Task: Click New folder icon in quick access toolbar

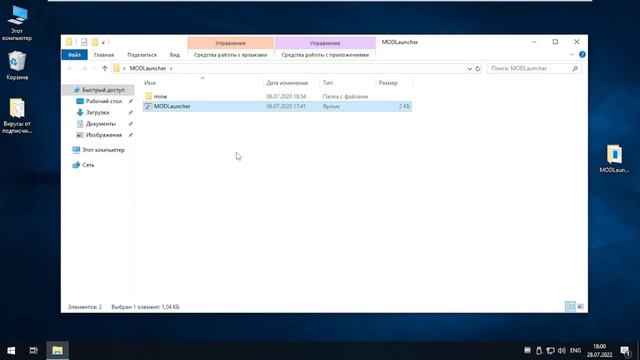Action: pos(95,42)
